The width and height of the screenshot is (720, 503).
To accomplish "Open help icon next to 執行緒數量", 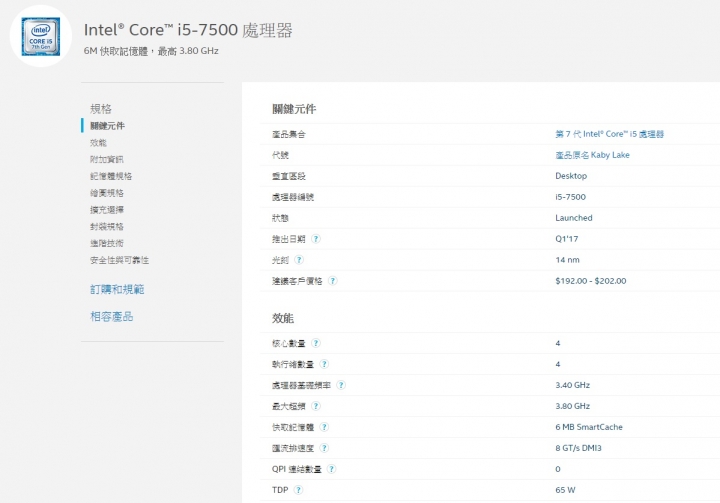I will (324, 364).
